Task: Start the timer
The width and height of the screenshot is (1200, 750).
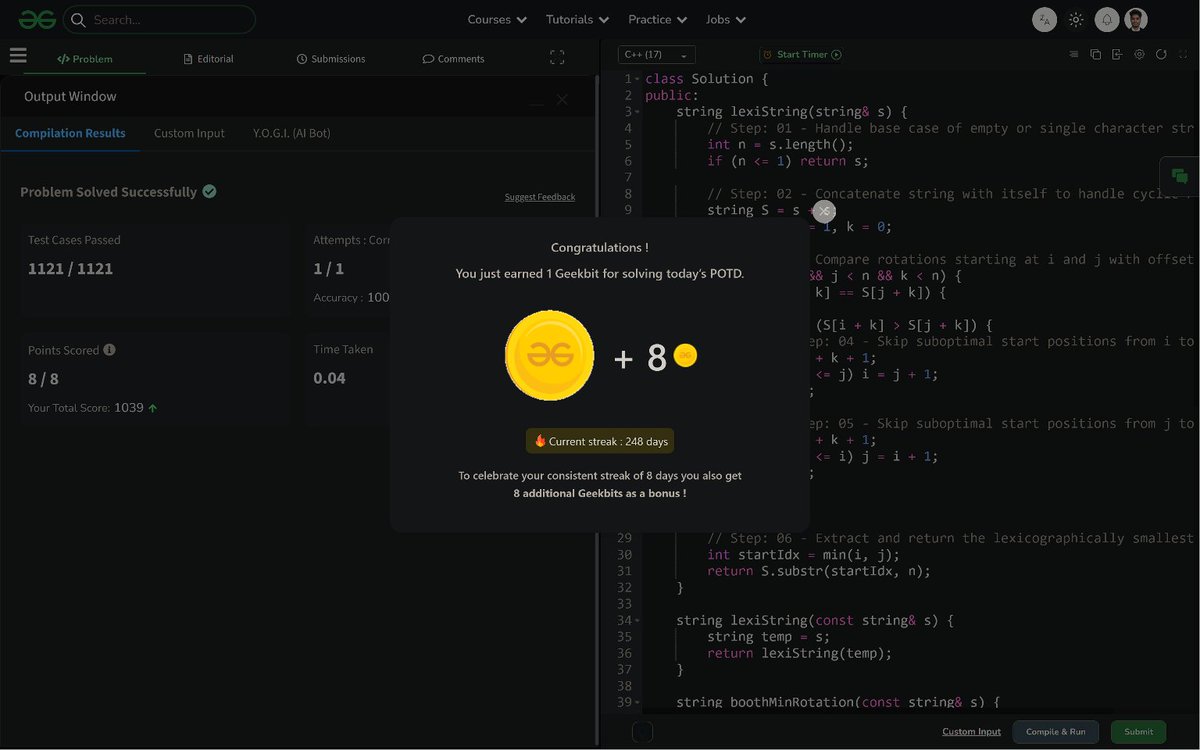Action: point(801,55)
